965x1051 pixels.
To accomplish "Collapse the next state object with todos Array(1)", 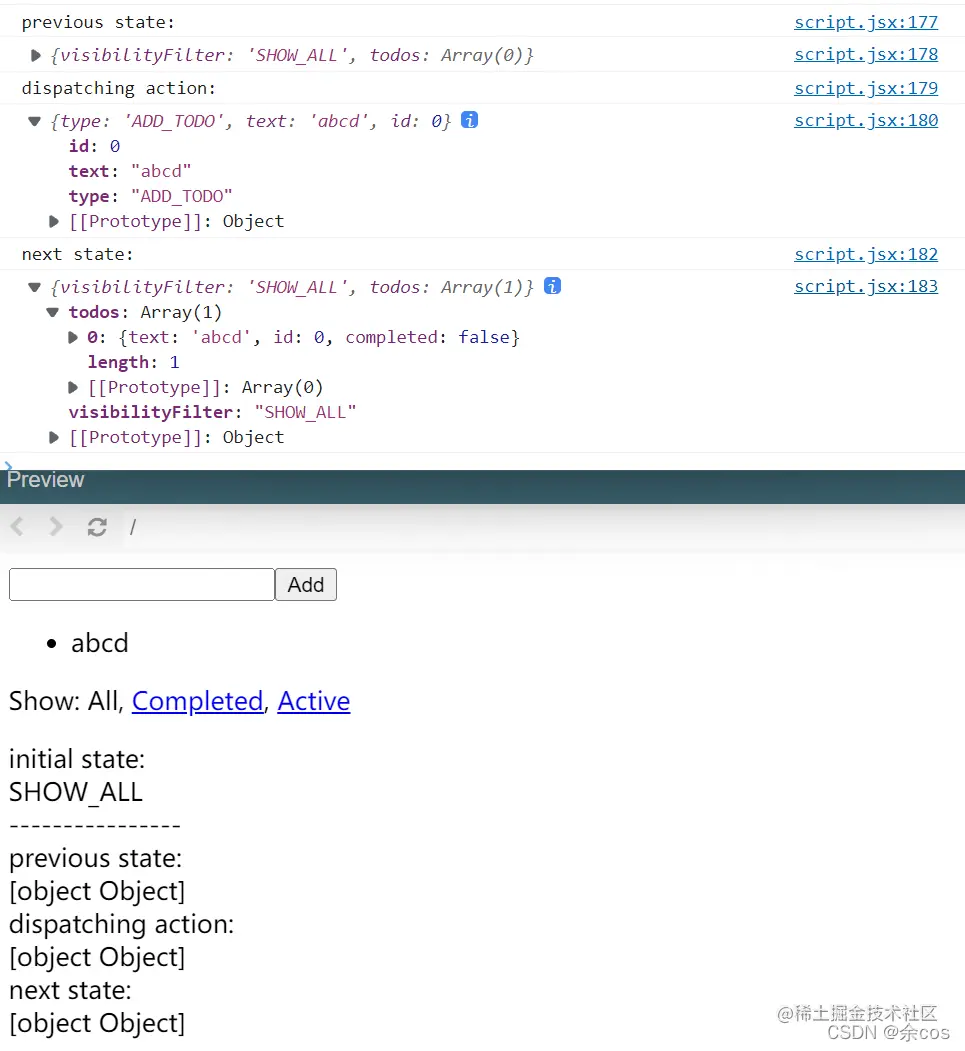I will pos(34,288).
